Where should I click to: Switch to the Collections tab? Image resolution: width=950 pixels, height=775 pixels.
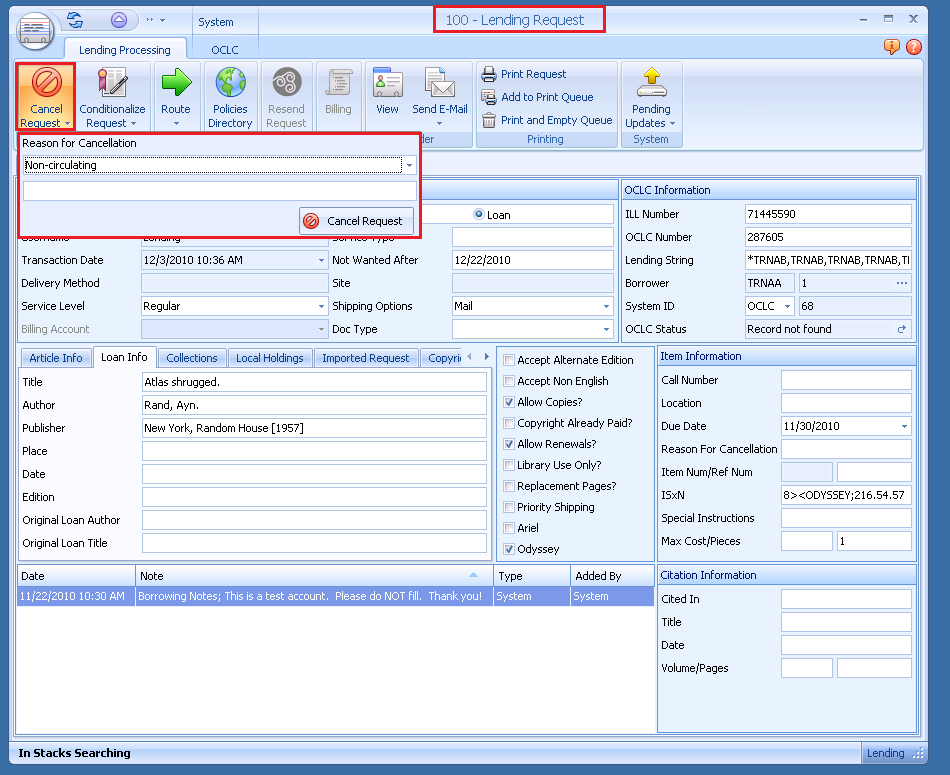pos(191,358)
